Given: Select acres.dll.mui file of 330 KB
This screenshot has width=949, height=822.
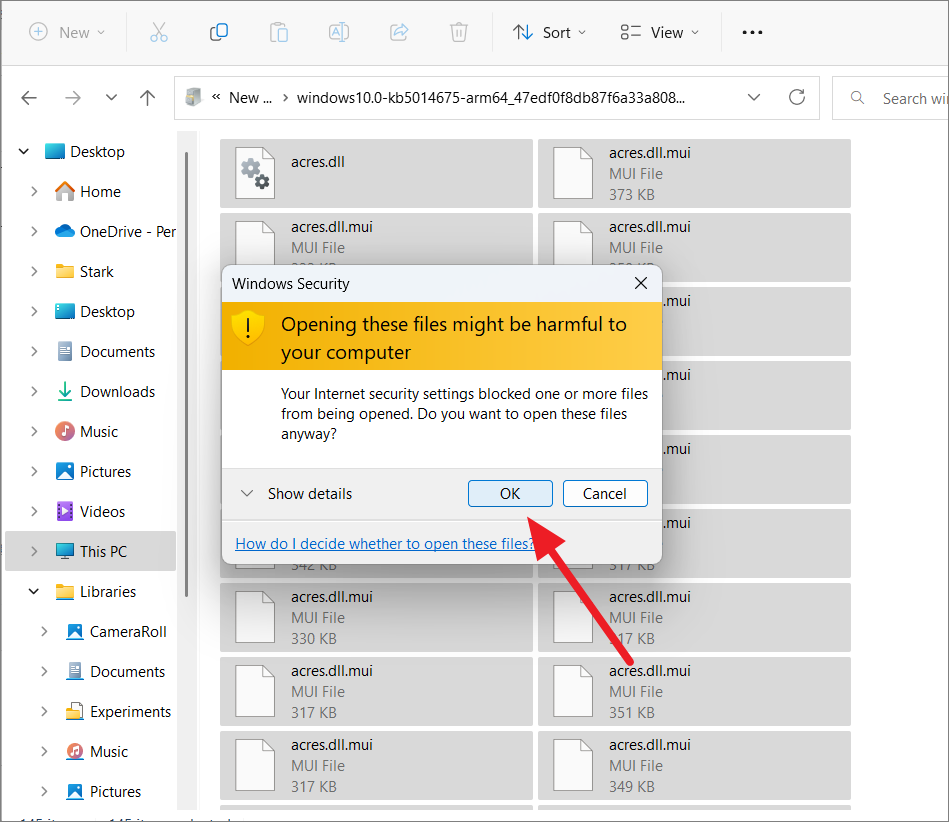Looking at the screenshot, I should pos(376,617).
